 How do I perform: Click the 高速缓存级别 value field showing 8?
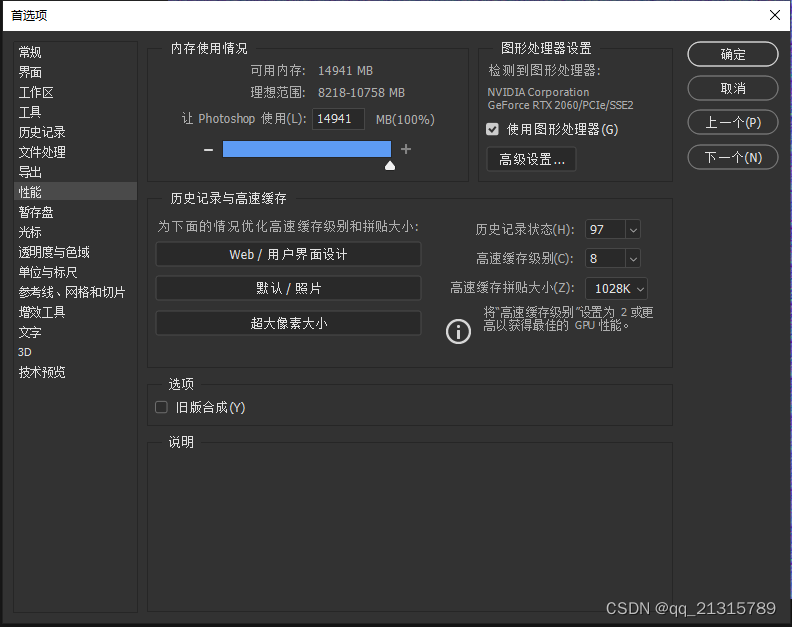point(605,259)
